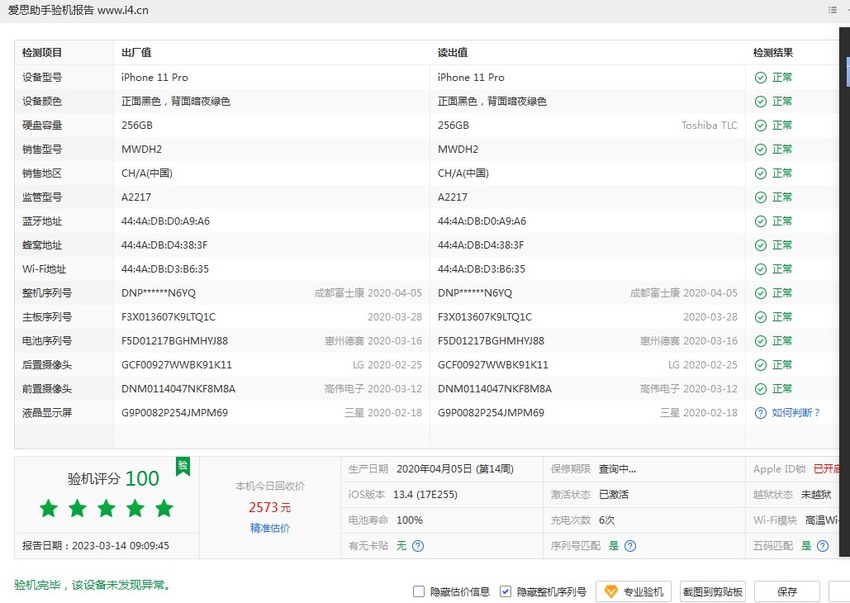Click 截图到剪贴板 to copy screenshot
Screen dimensions: 850x603
[712, 591]
